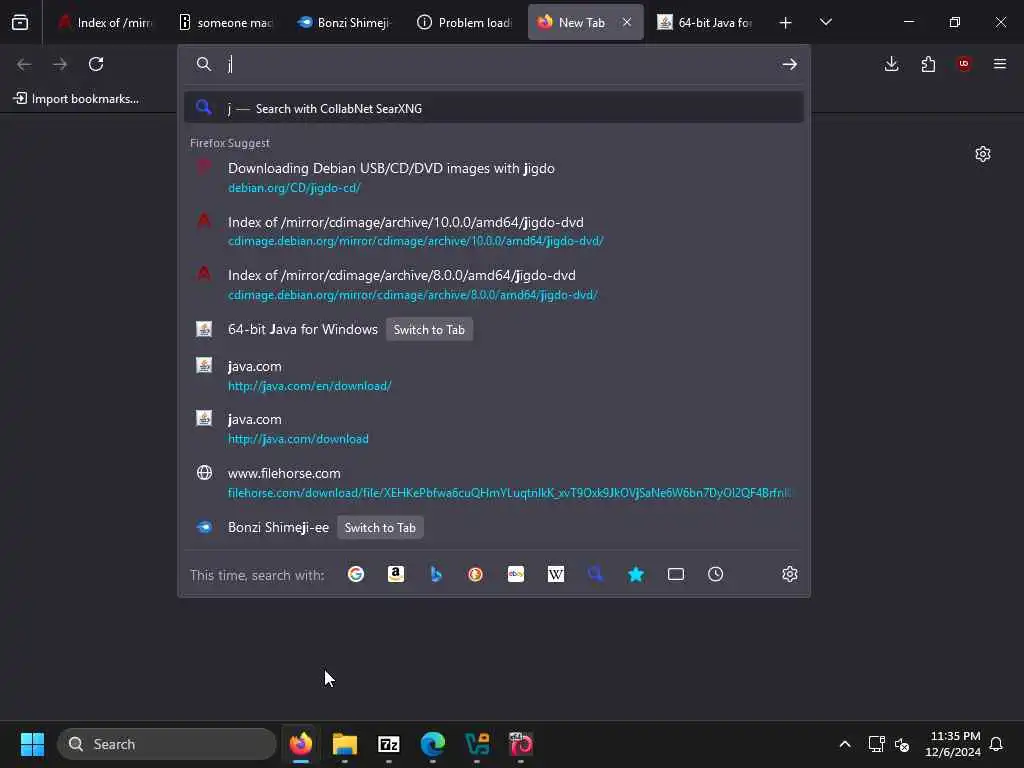Click Switch to Tab for 64-bit Java
This screenshot has width=1024, height=768.
[x=429, y=330]
